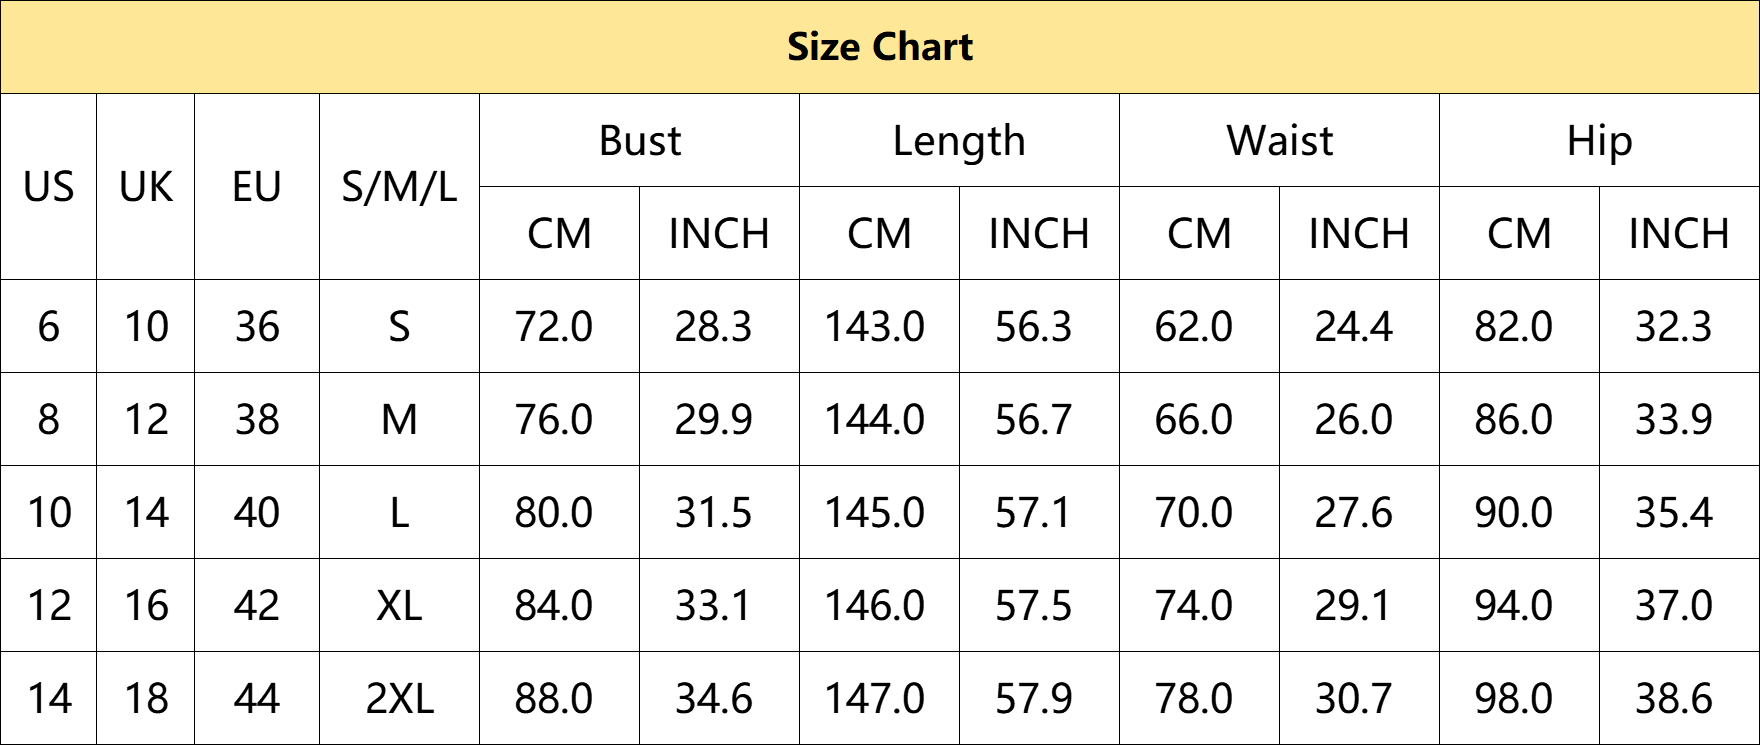The height and width of the screenshot is (745, 1760).
Task: Click bust value 72.0 cell
Action: (x=560, y=326)
